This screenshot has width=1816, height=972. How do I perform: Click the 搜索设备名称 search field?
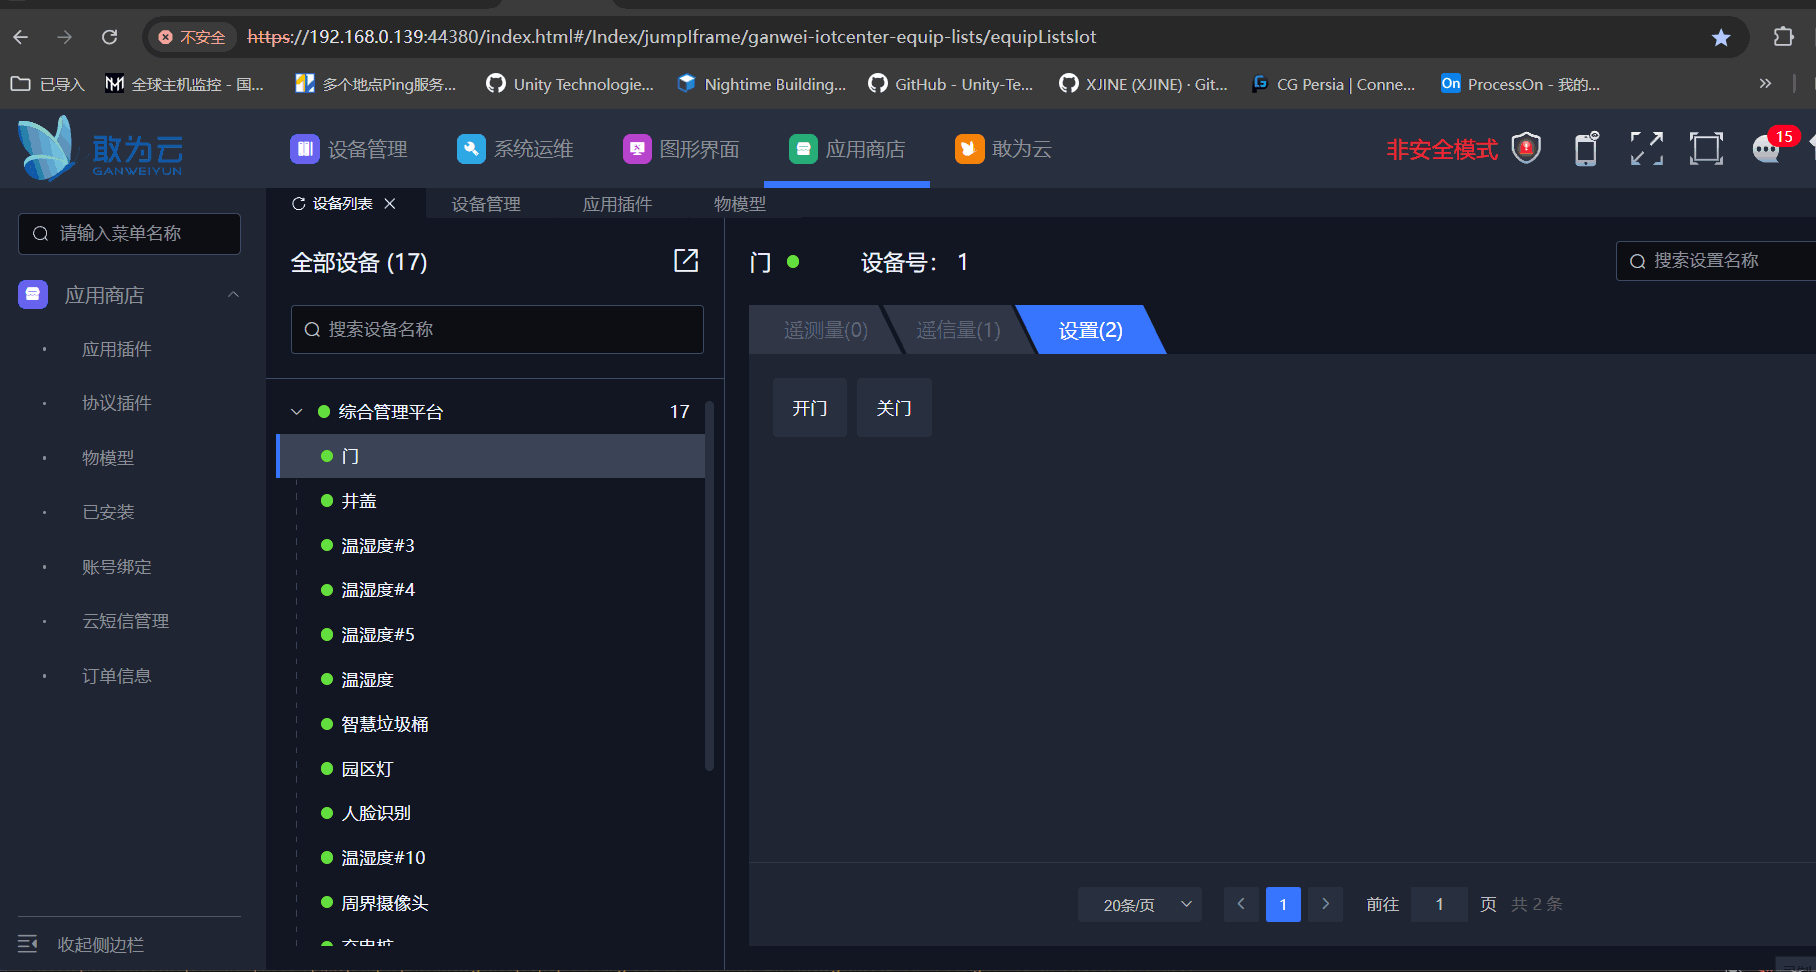pos(497,329)
